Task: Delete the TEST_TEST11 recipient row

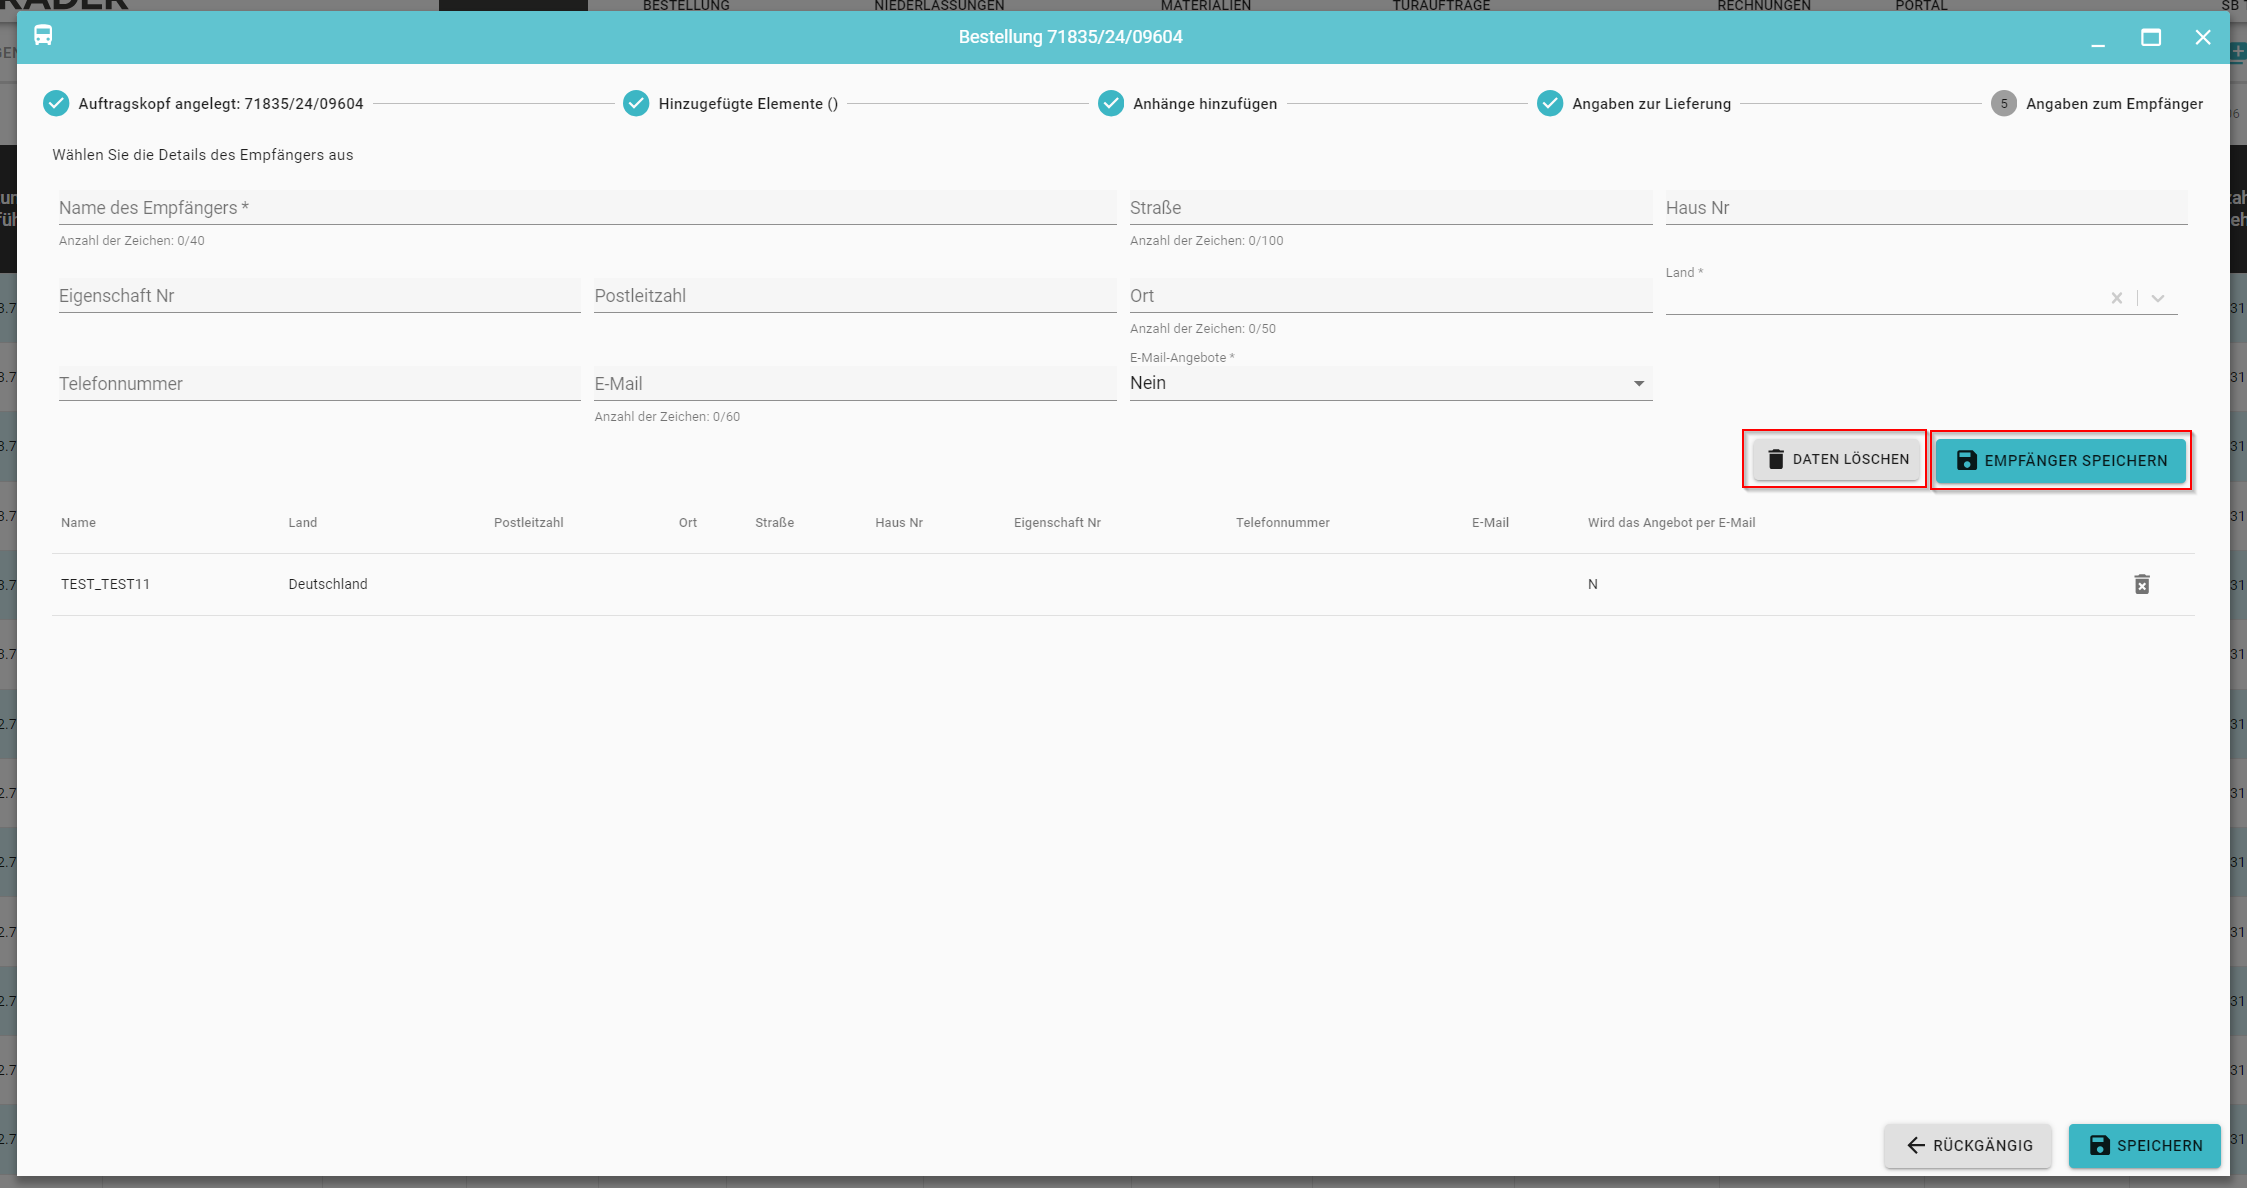Action: coord(2141,584)
